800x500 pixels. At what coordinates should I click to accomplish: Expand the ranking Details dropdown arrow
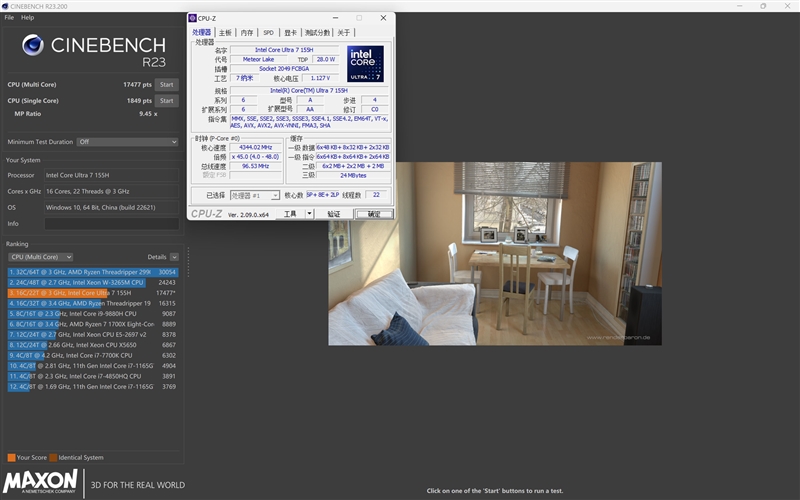[x=174, y=257]
